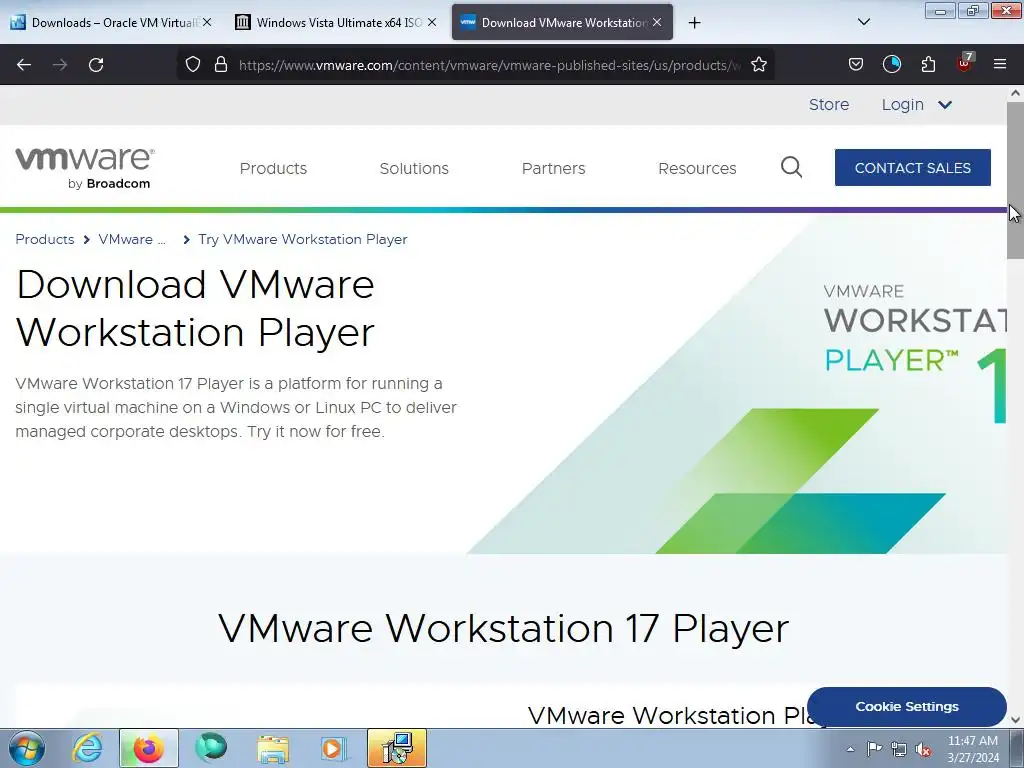Launch Windows Media Player from taskbar
Screen dimensions: 1024x768
[x=334, y=748]
